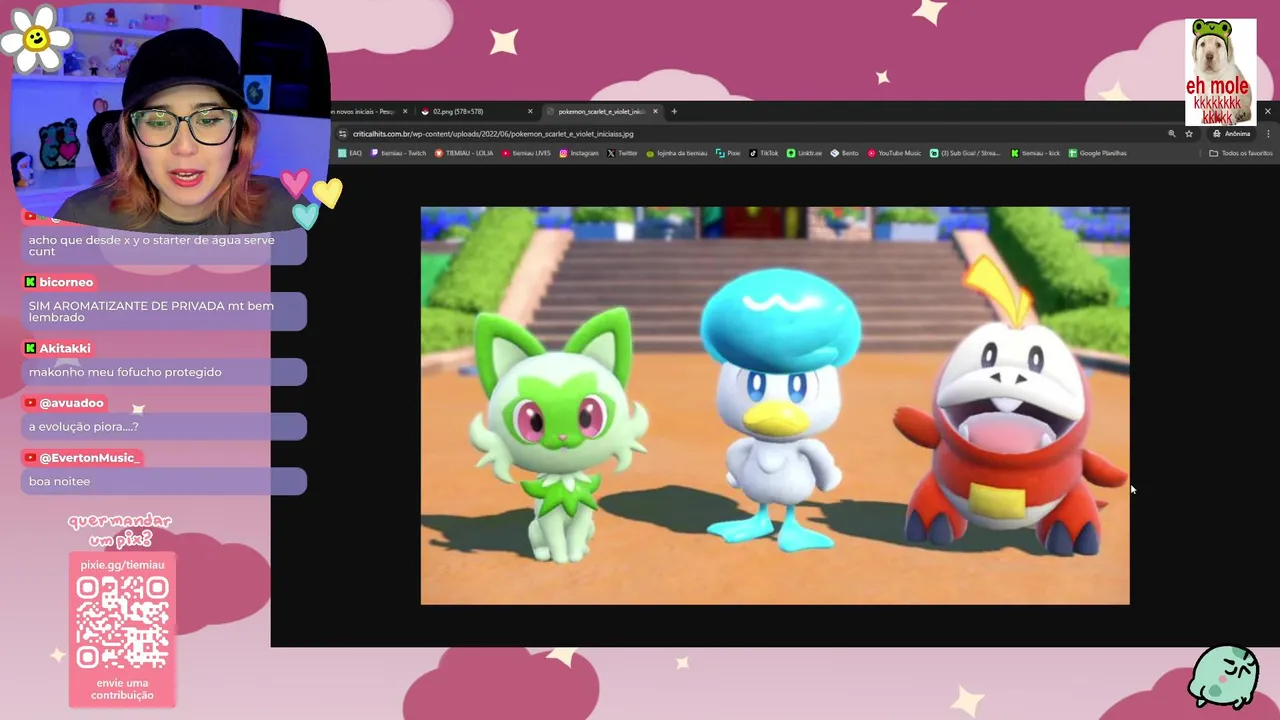Close the 02.png tab

530,111
